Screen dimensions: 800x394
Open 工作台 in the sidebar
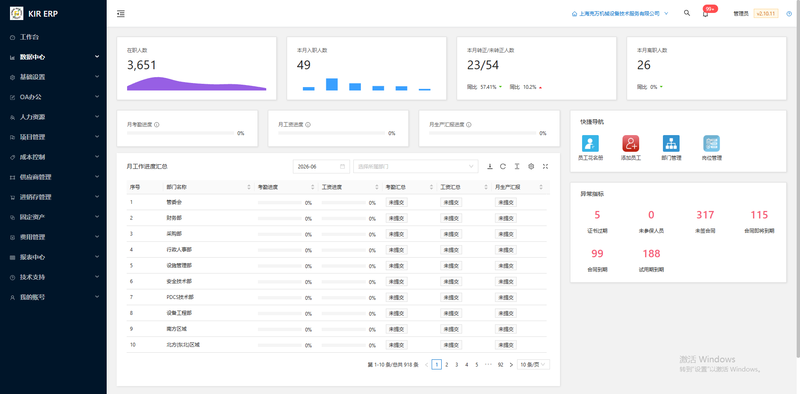(x=54, y=37)
